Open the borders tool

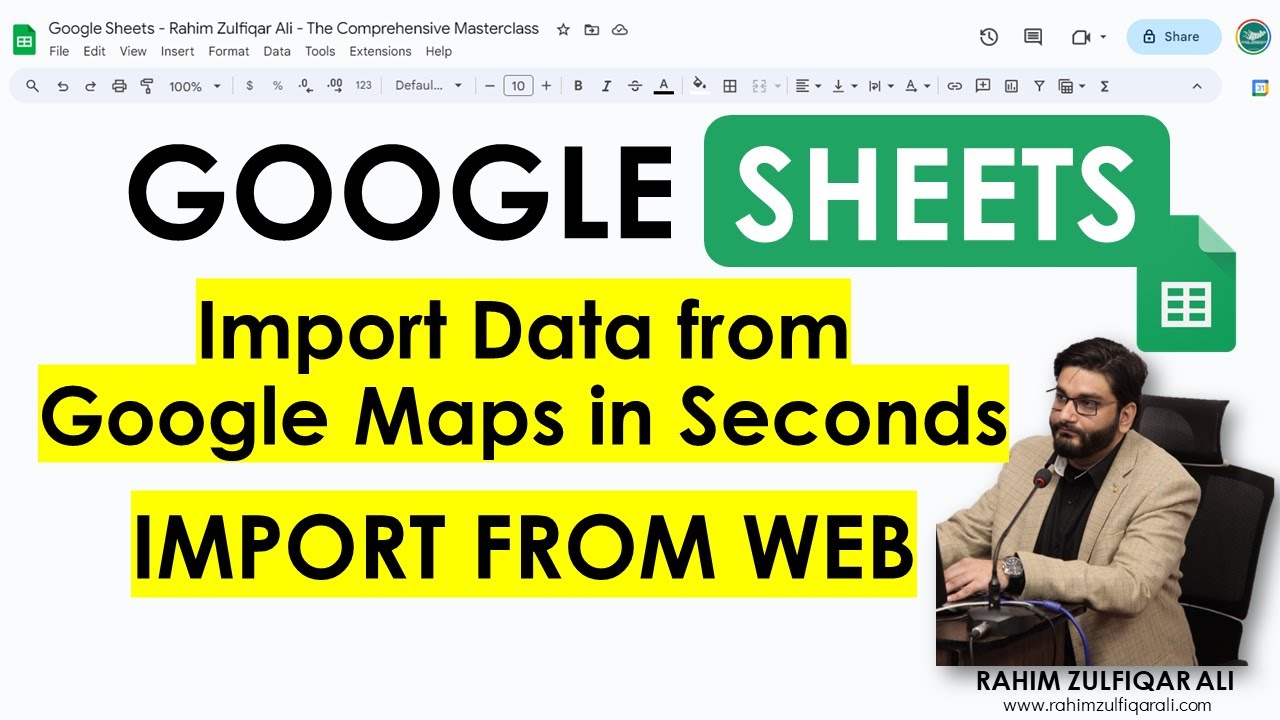(730, 86)
